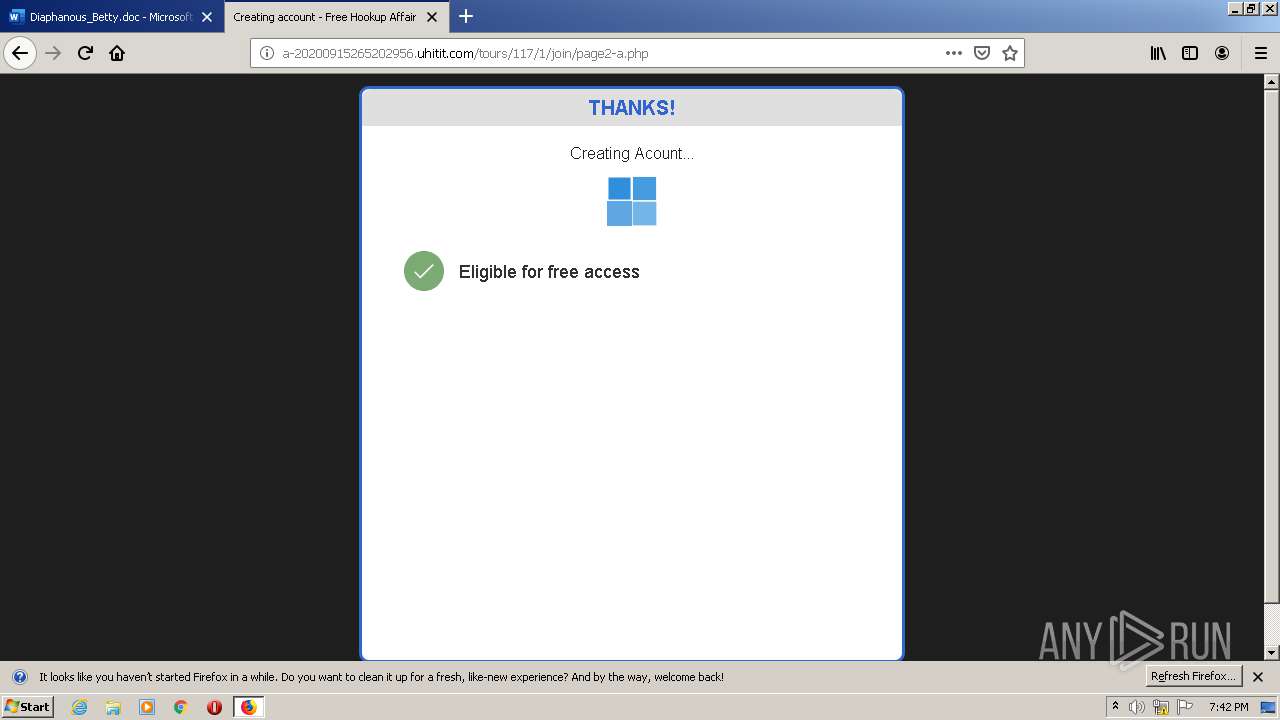Select Firefox in the taskbar
Screen dimensions: 1280x720
(x=248, y=707)
